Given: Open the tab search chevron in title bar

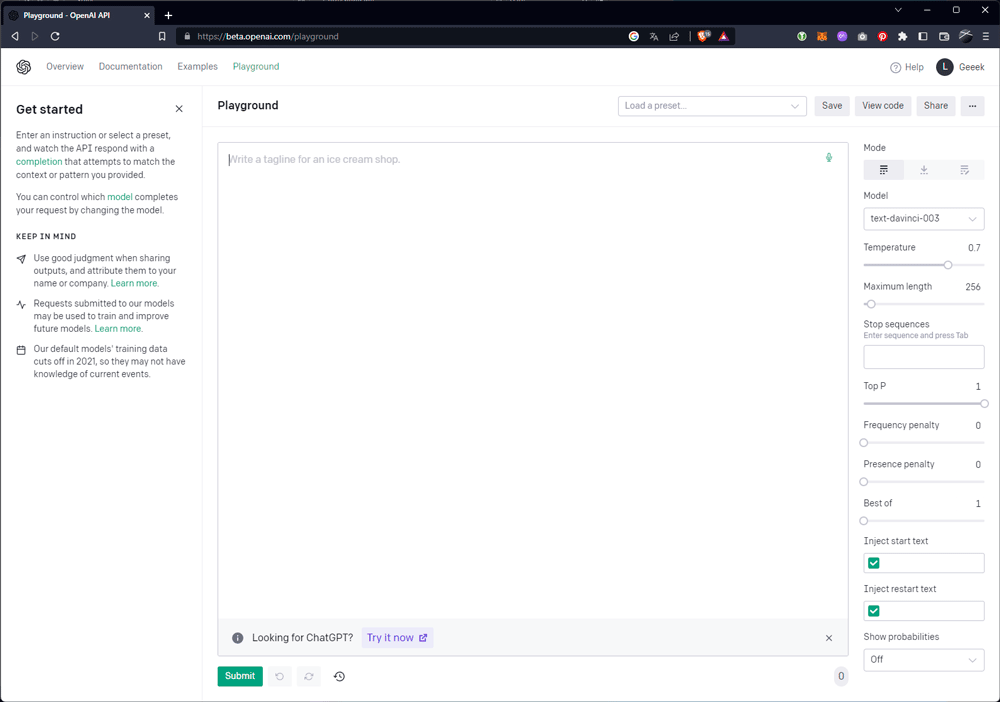Looking at the screenshot, I should click(898, 10).
